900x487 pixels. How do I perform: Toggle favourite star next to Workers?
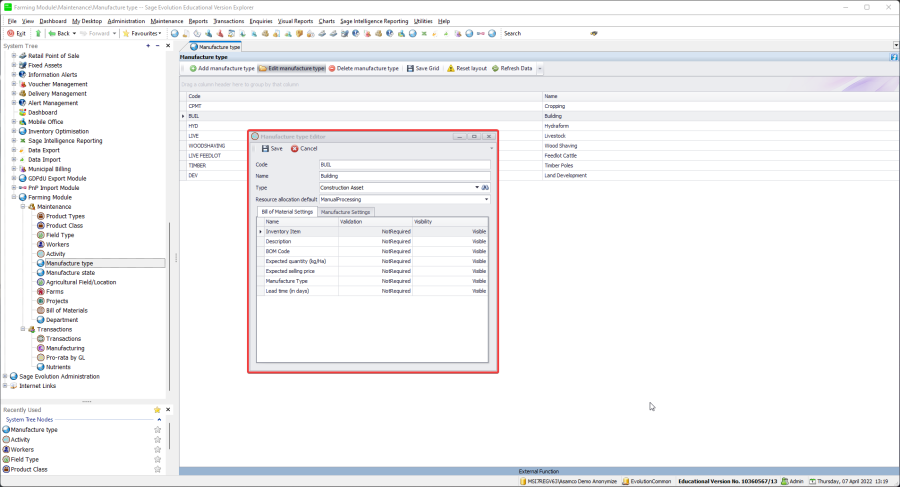157,449
